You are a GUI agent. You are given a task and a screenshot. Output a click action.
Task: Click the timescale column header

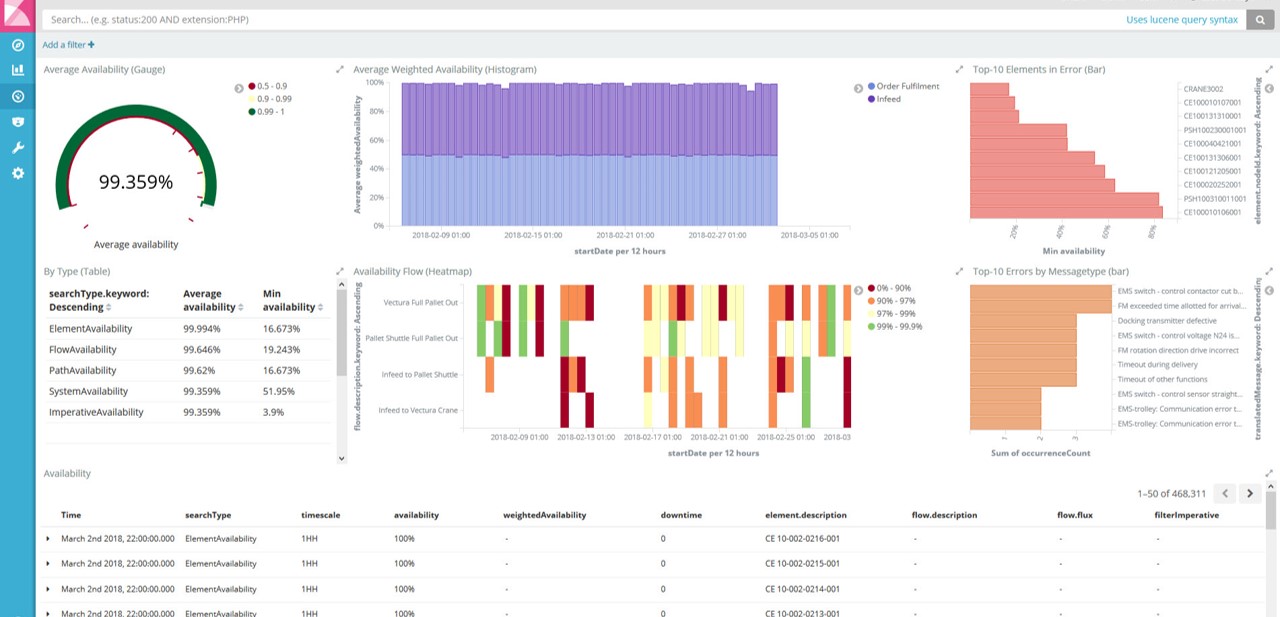(321, 515)
